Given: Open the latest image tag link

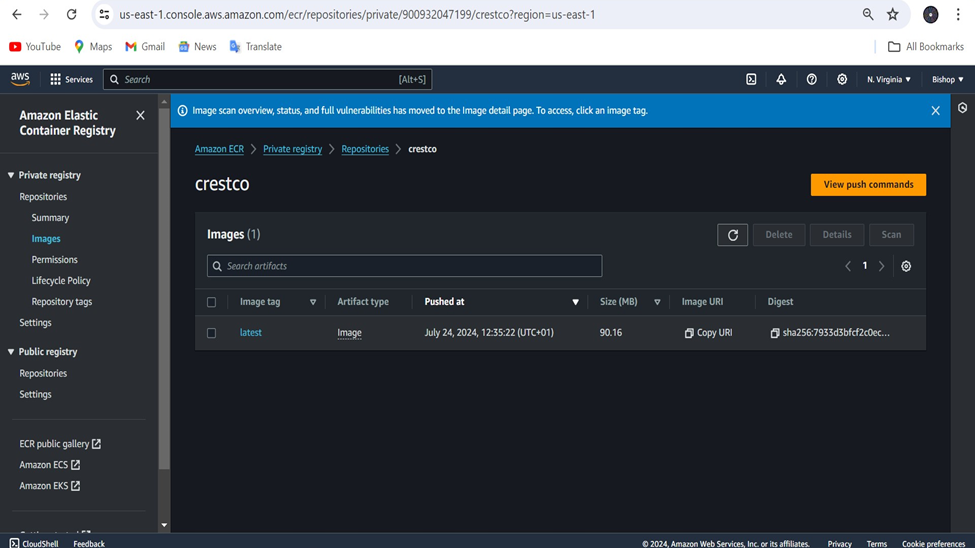Looking at the screenshot, I should [x=251, y=333].
